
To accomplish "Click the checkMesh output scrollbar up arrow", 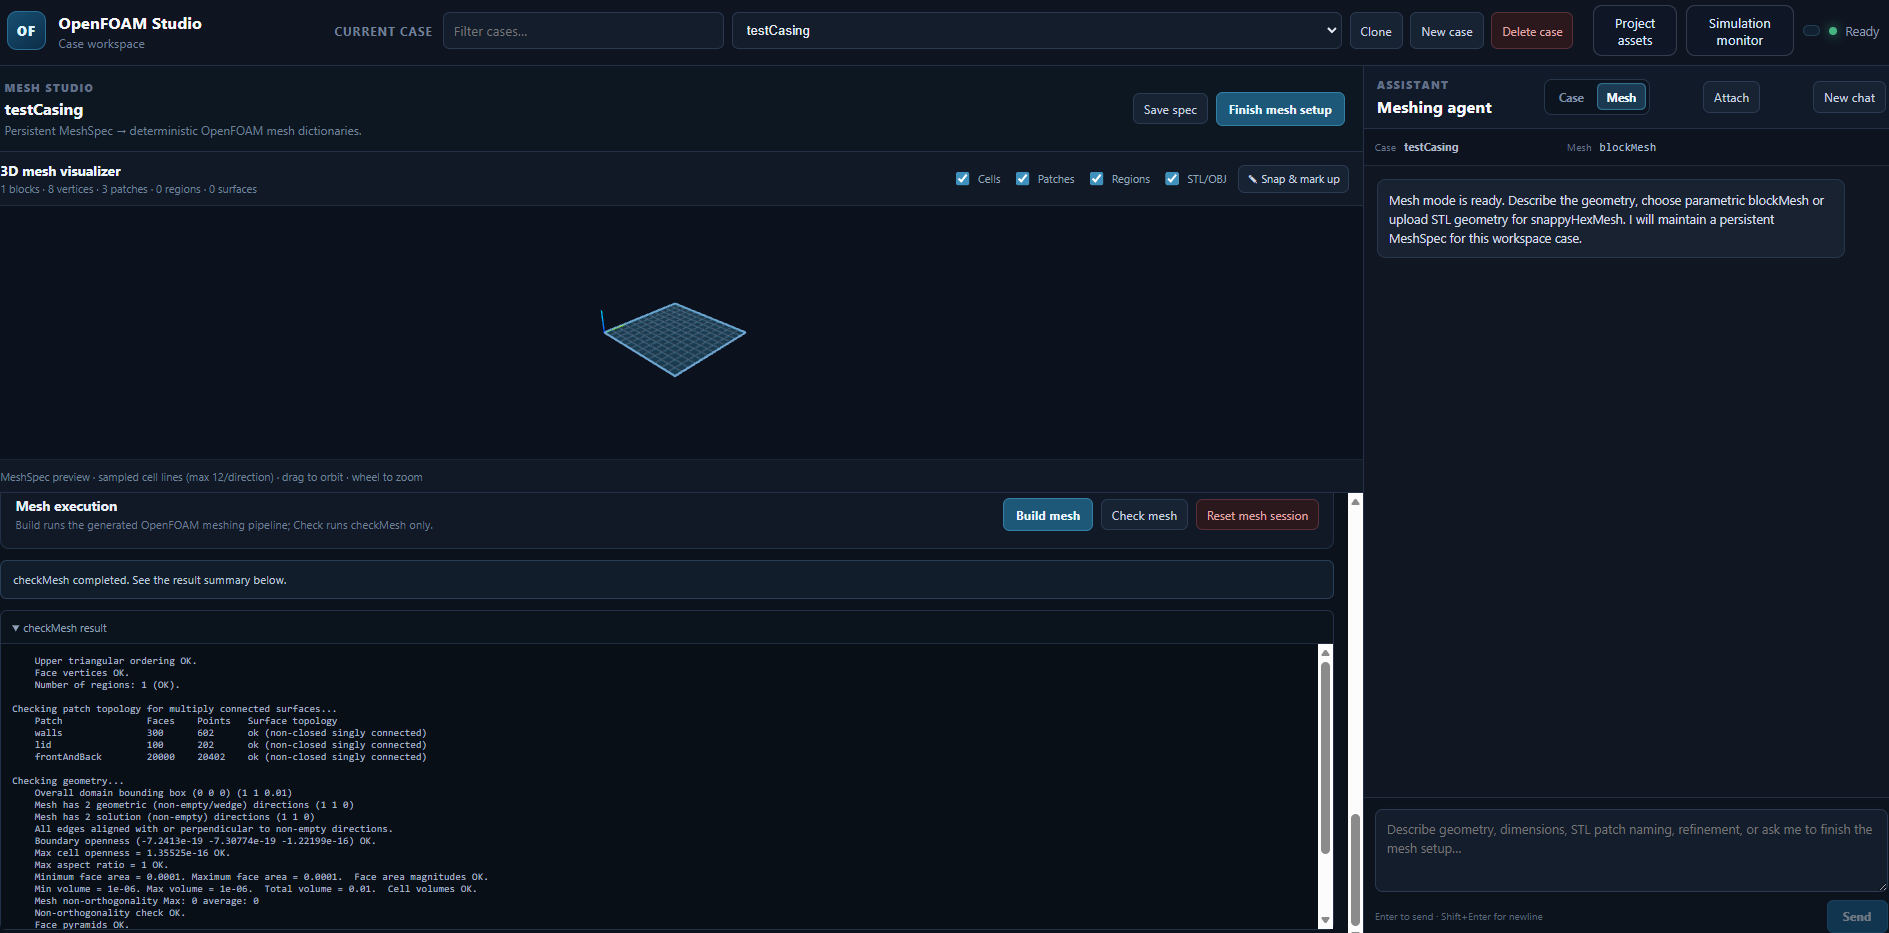I will [1325, 652].
